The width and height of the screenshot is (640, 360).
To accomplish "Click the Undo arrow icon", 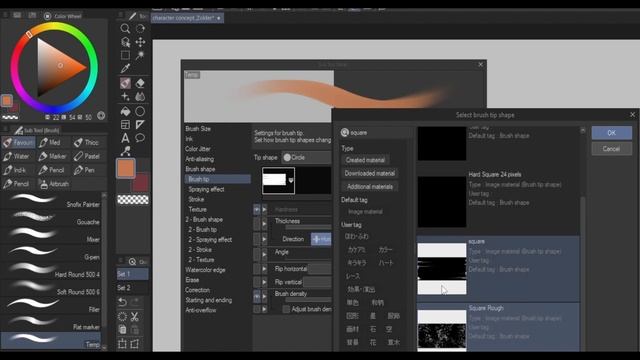I will pyautogui.click(x=122, y=302).
